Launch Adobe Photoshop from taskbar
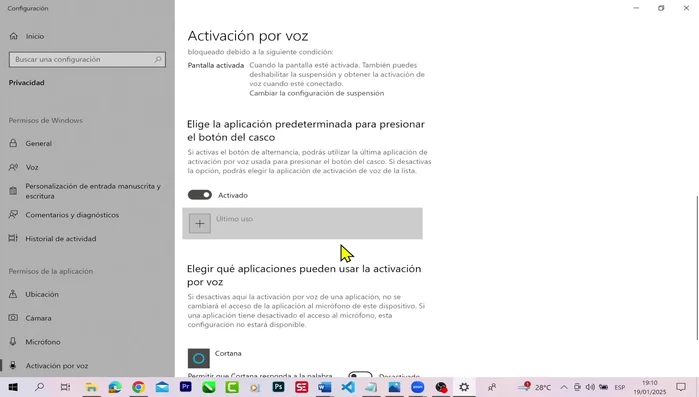699x397 pixels. click(x=278, y=387)
